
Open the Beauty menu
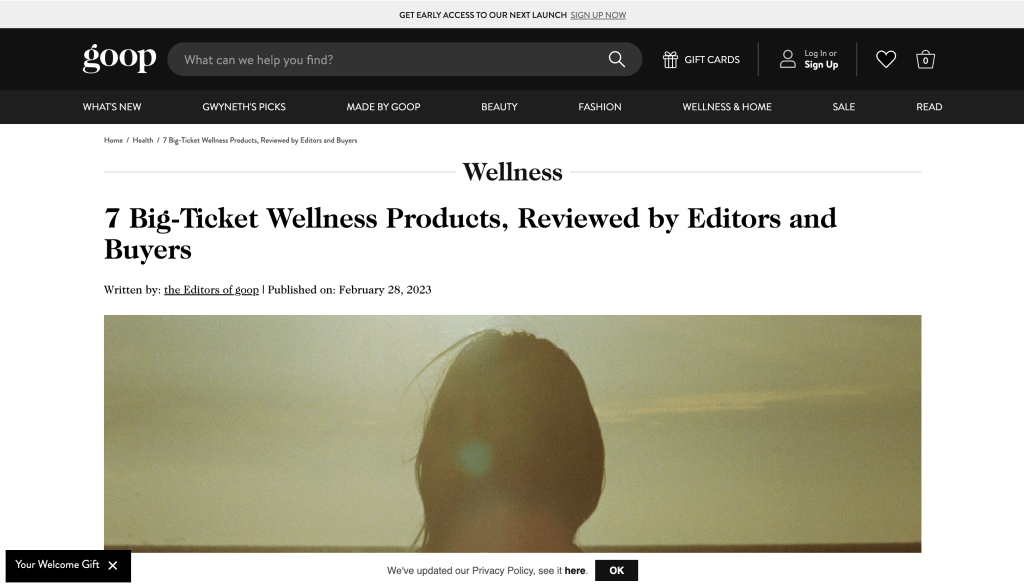tap(499, 107)
